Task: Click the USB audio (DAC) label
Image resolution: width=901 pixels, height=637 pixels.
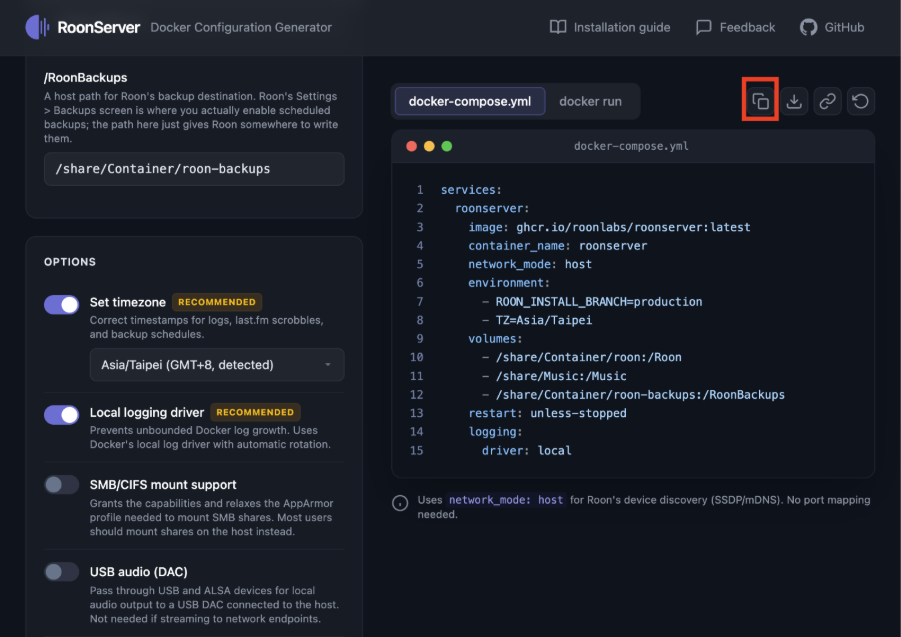Action: tap(138, 572)
